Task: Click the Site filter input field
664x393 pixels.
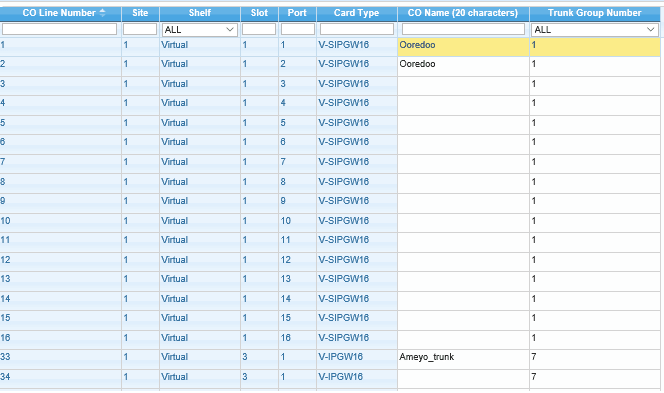Action: click(140, 29)
